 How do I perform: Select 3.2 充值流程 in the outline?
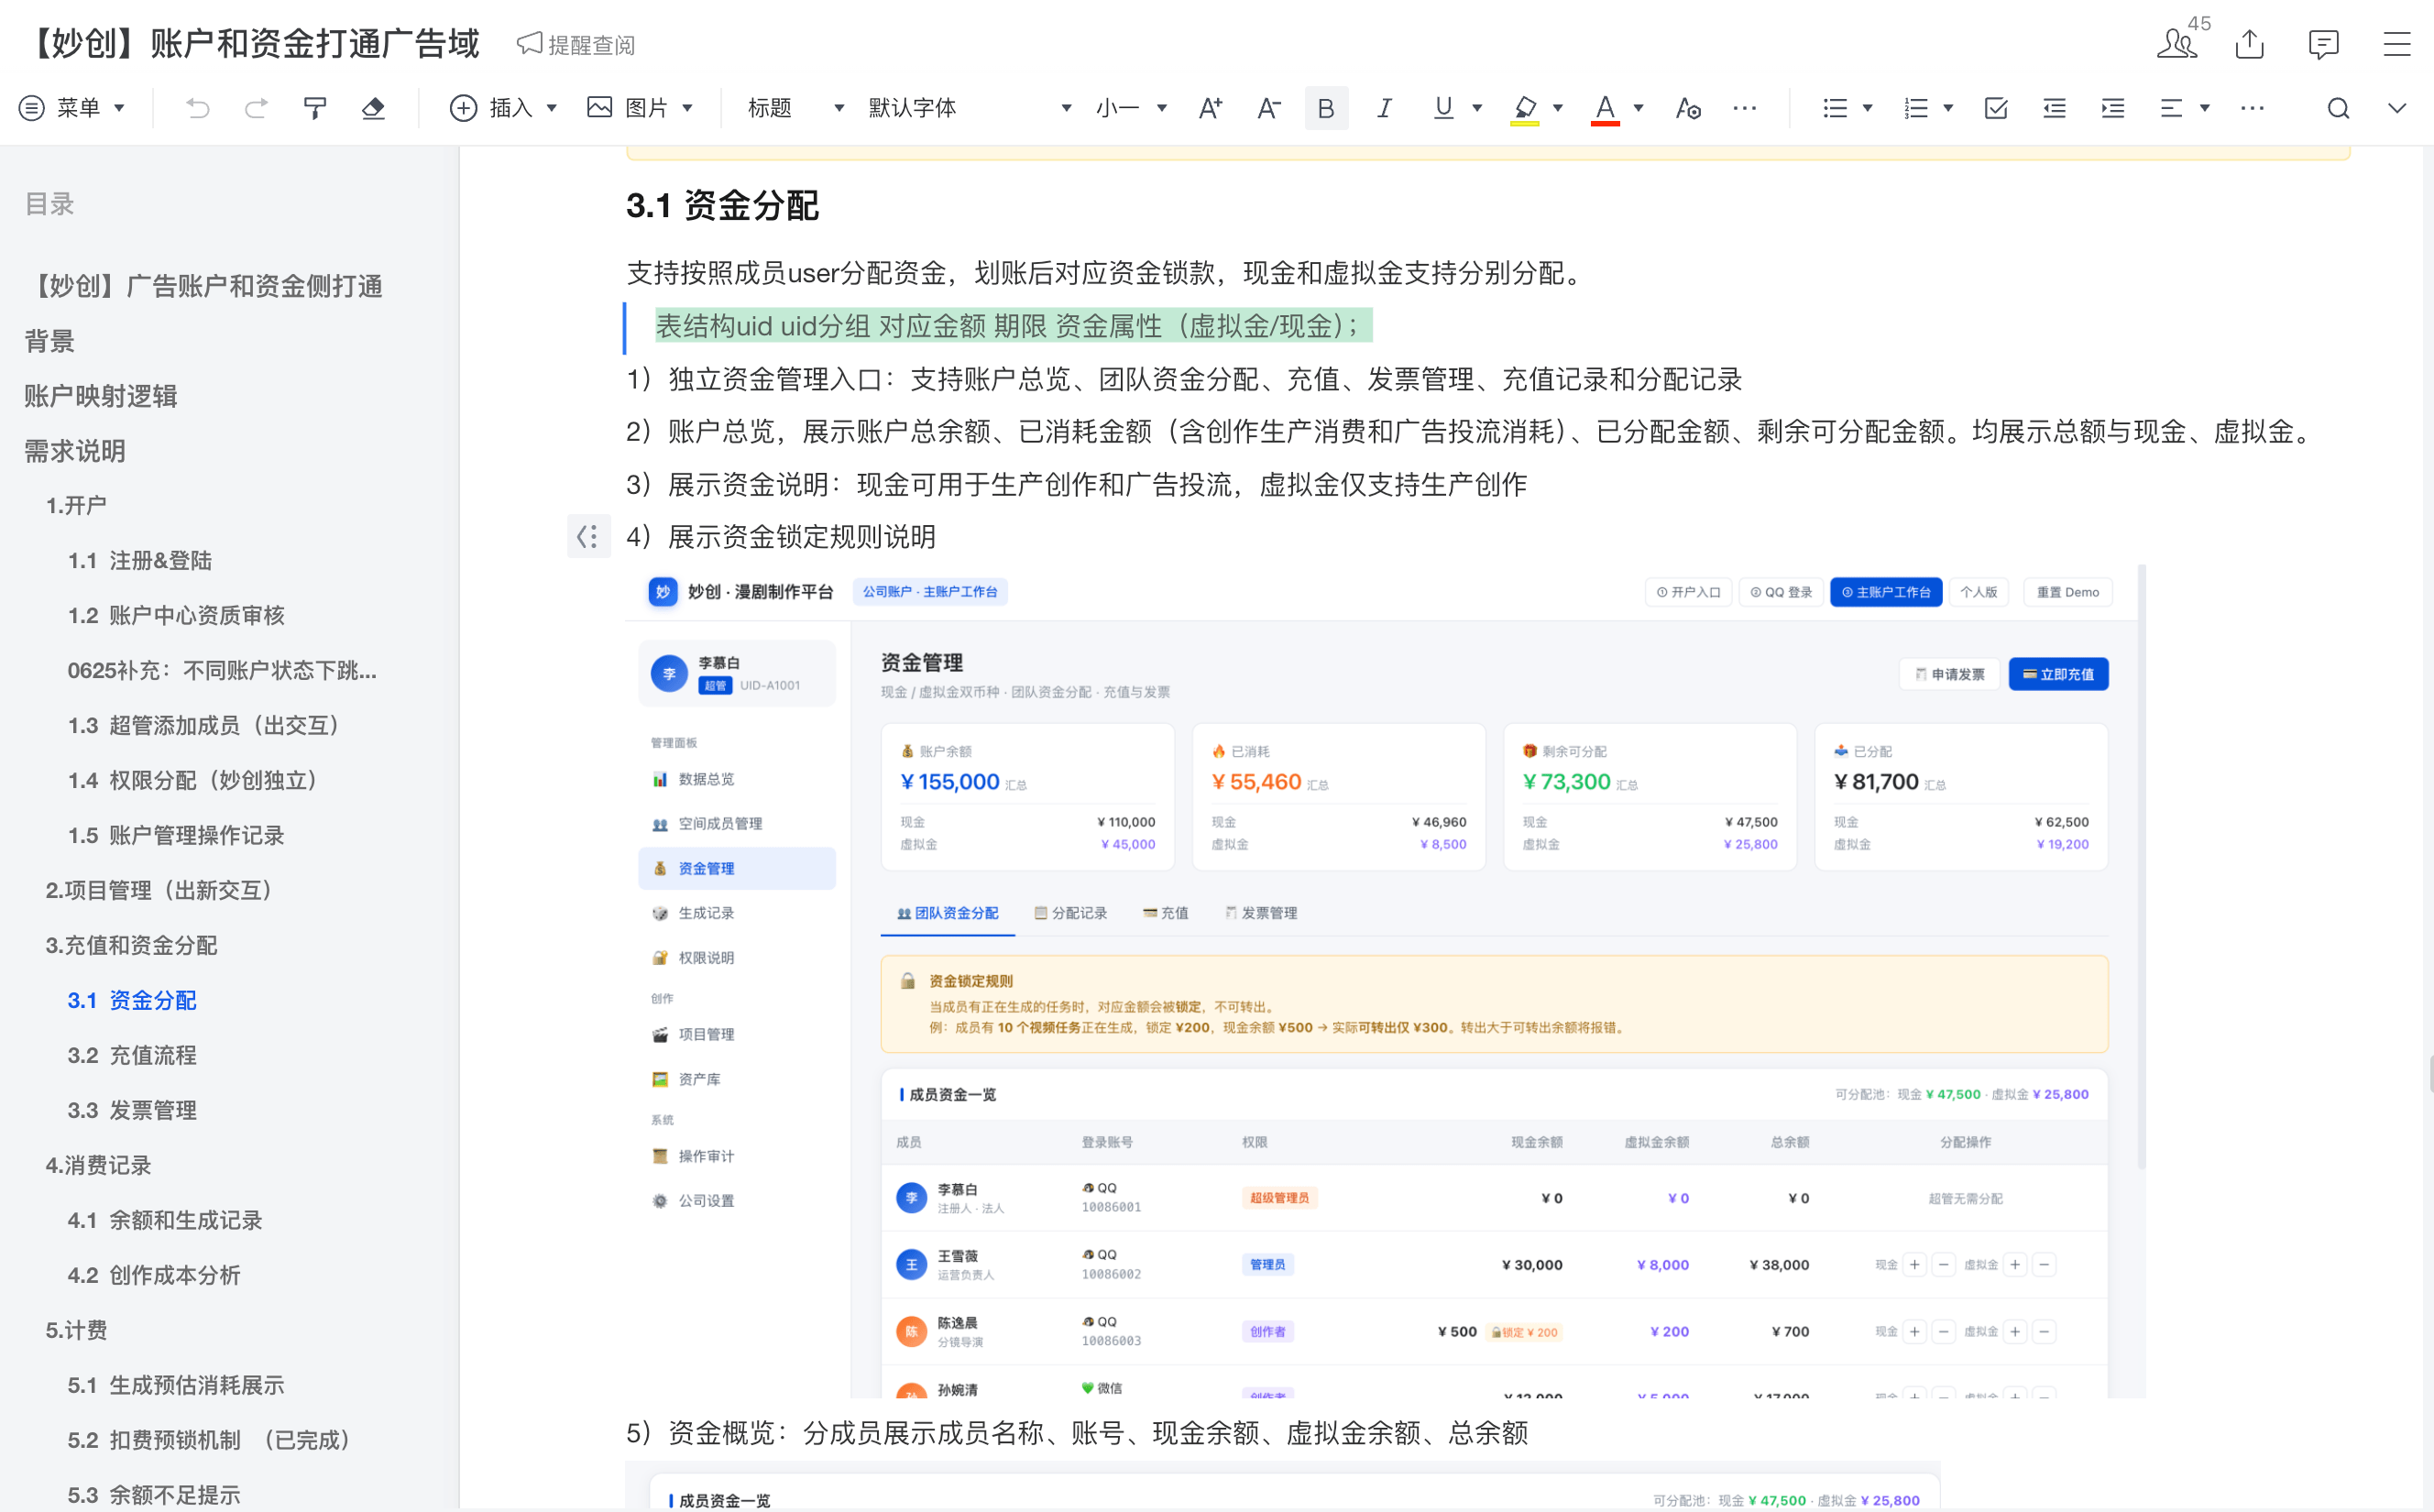[132, 1056]
